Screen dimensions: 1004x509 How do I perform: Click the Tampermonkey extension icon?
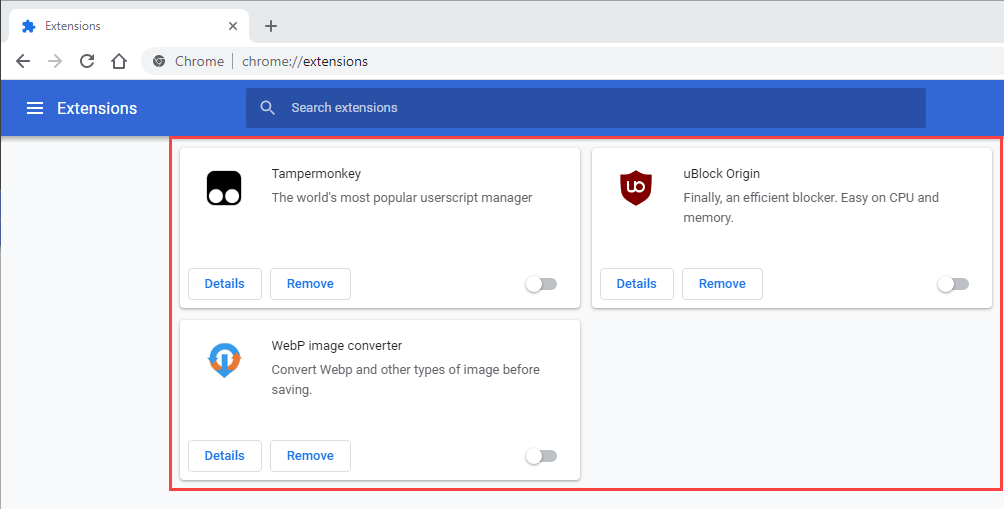tap(225, 188)
